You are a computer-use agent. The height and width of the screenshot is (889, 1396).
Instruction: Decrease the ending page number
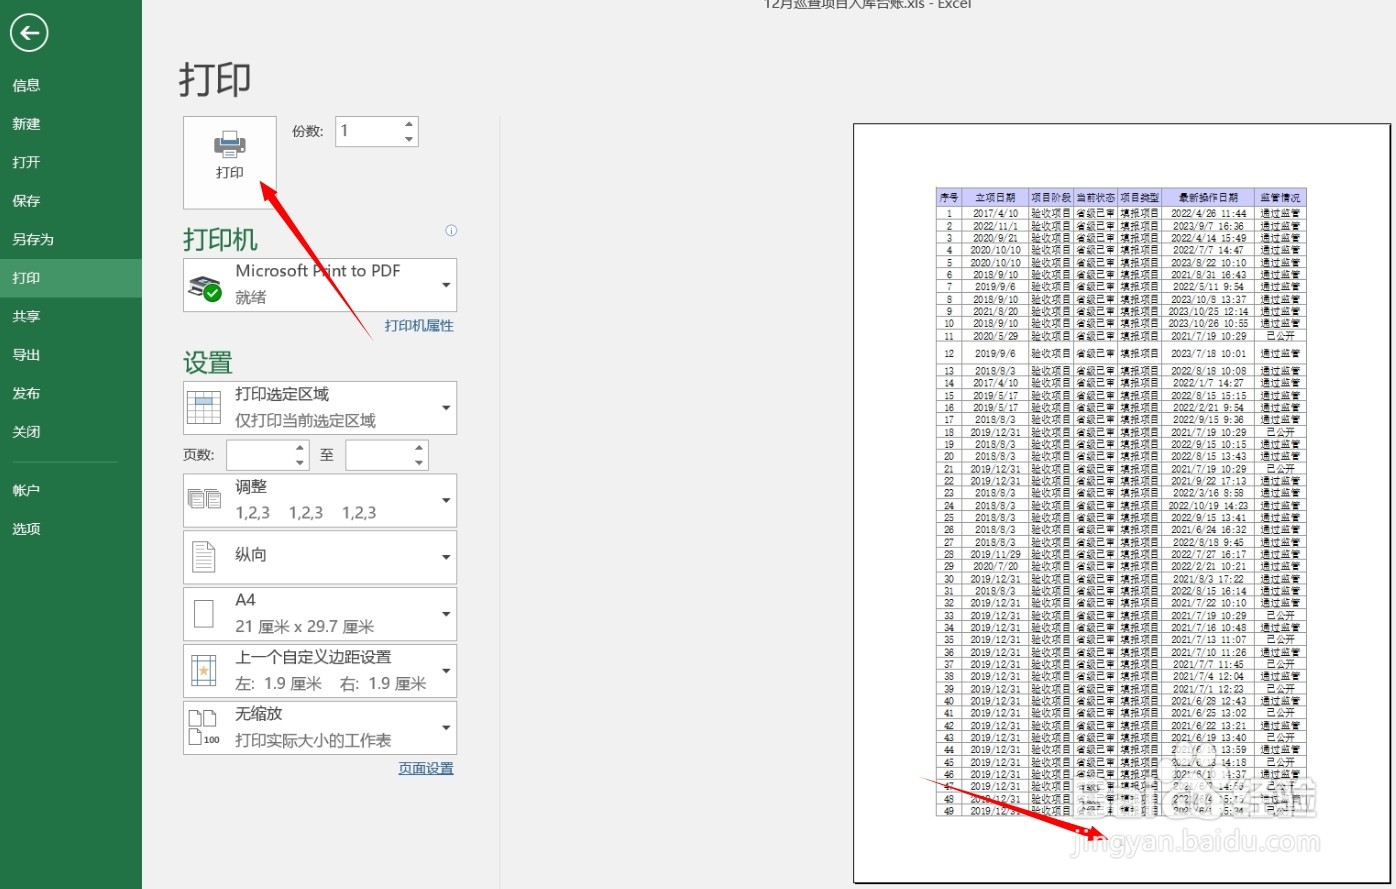point(420,462)
